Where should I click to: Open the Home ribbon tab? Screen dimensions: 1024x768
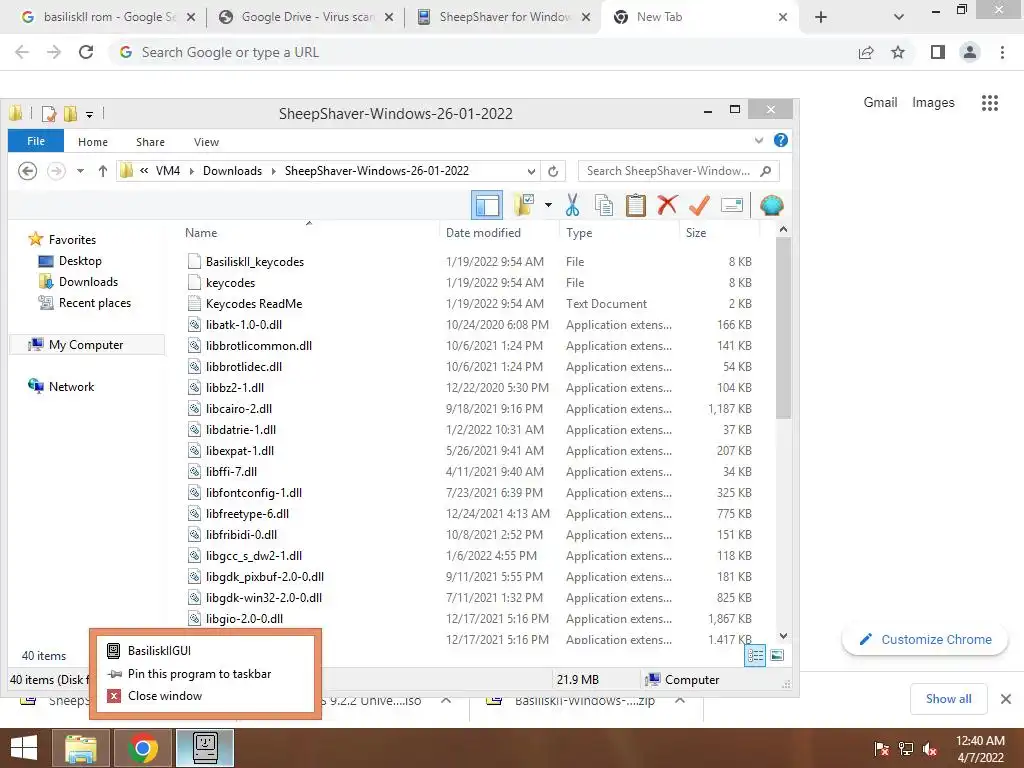point(93,142)
